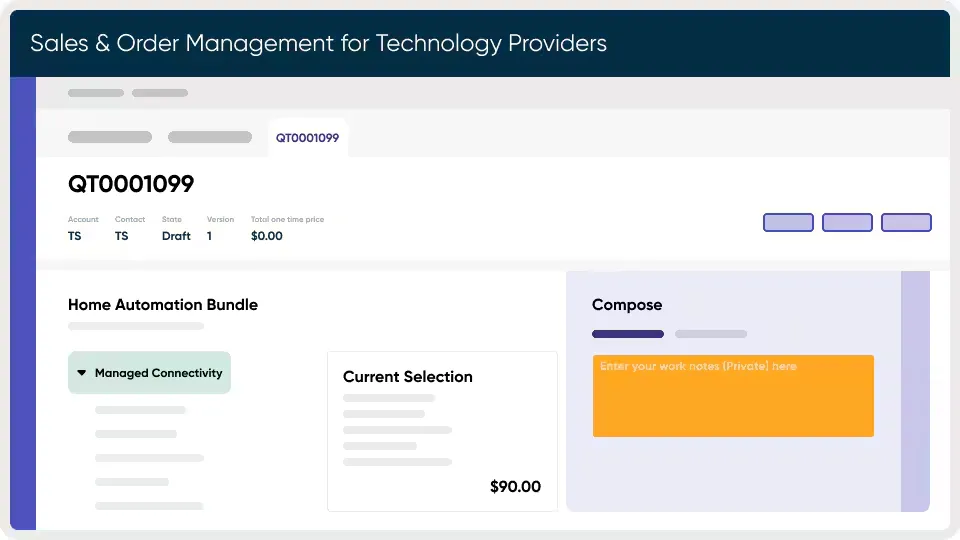The width and height of the screenshot is (960, 540).
Task: Click the Draft state value
Action: pyautogui.click(x=176, y=236)
